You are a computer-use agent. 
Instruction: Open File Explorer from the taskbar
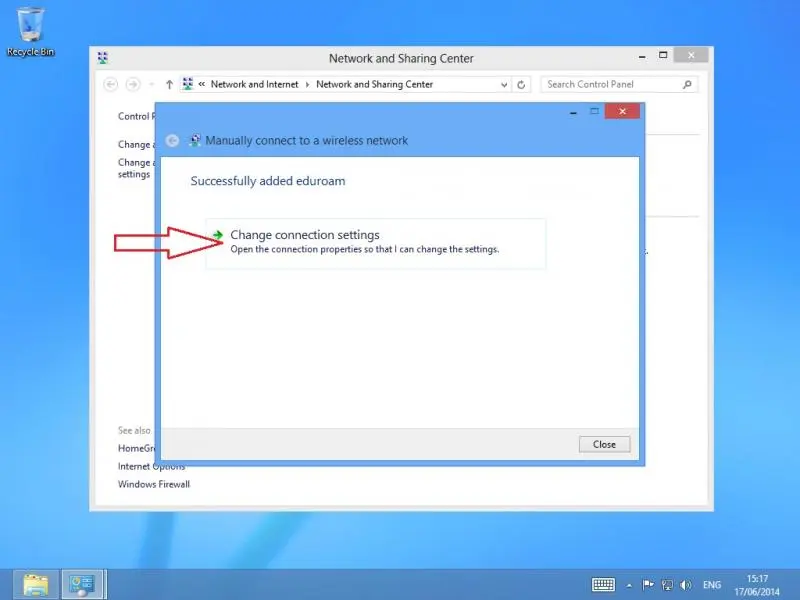(36, 584)
